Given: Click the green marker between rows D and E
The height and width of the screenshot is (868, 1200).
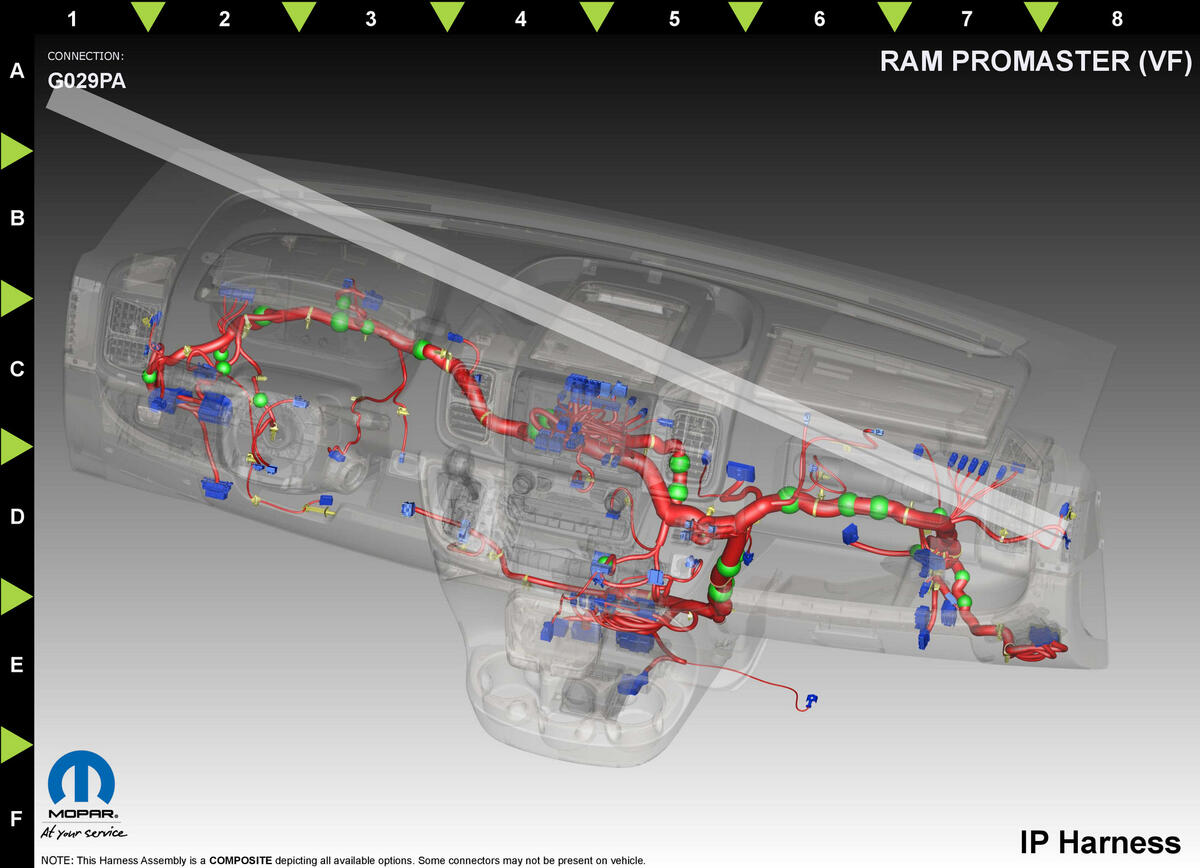Looking at the screenshot, I should 16,596.
